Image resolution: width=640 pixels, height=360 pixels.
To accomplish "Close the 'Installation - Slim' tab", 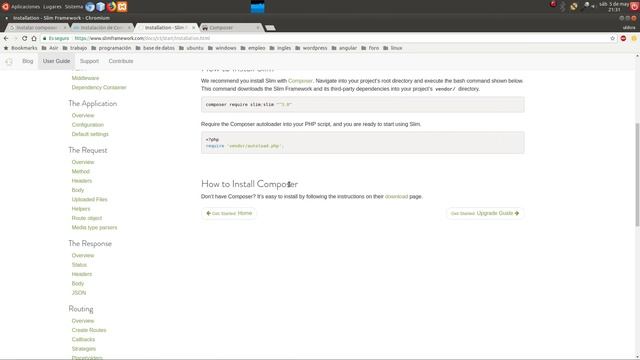I will [x=193, y=28].
